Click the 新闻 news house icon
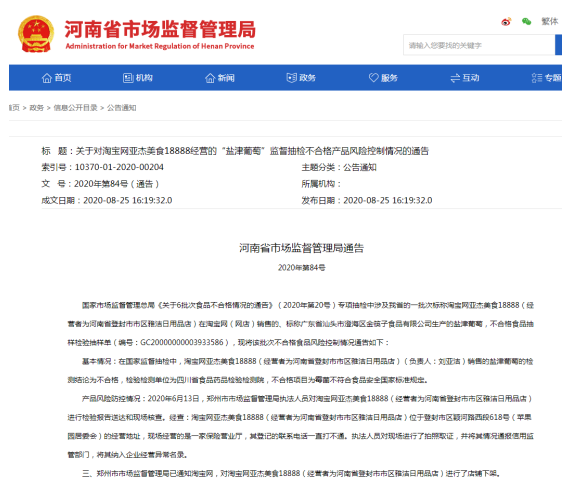563x483 pixels. 210,78
